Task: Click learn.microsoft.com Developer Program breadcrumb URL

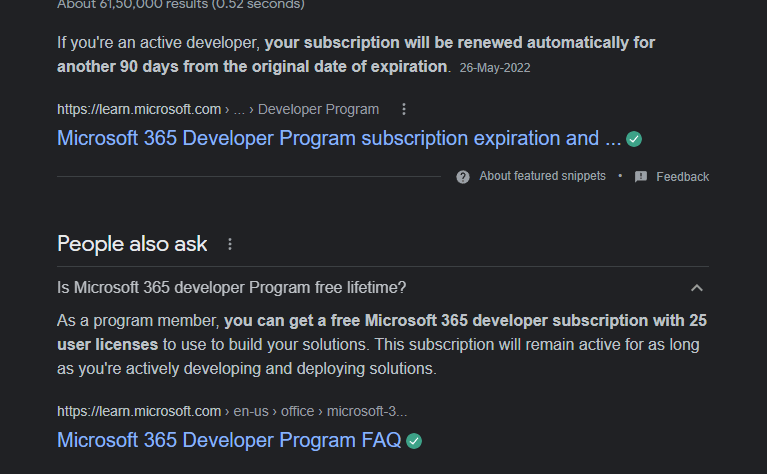Action: 218,109
